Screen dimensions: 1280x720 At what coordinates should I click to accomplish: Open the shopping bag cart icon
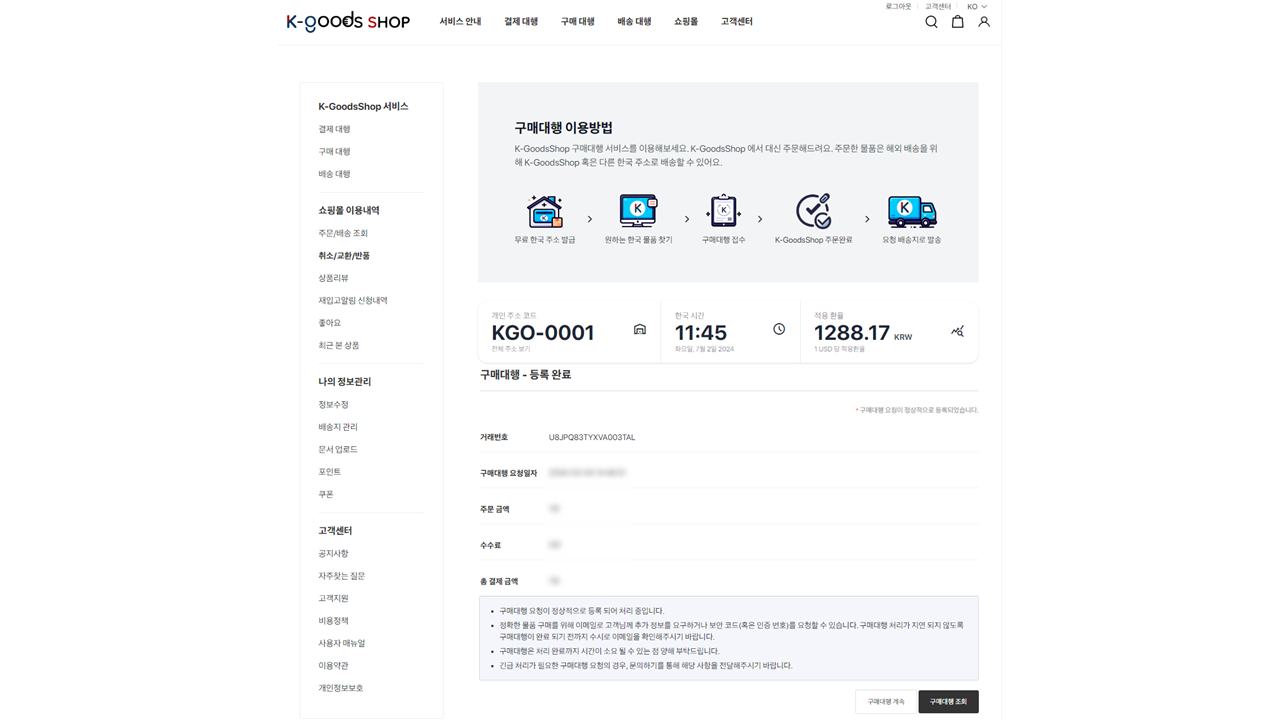coord(957,22)
